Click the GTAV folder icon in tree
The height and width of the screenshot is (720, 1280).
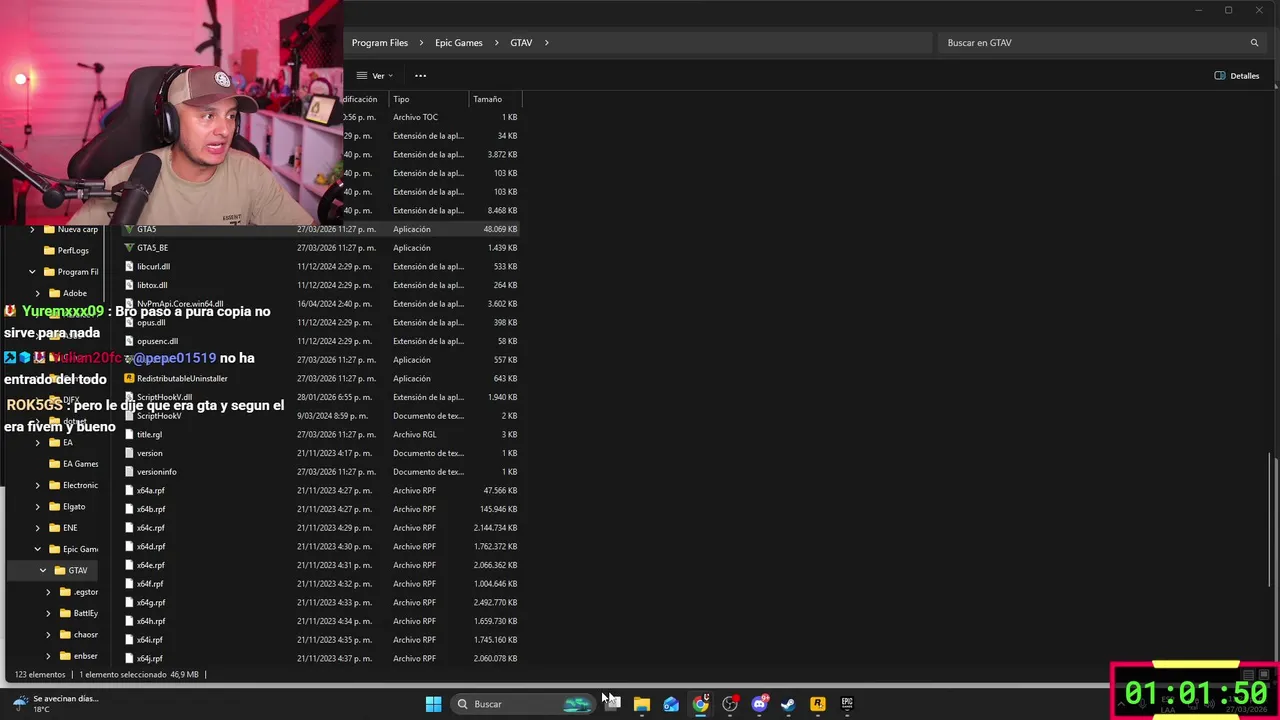(60, 570)
